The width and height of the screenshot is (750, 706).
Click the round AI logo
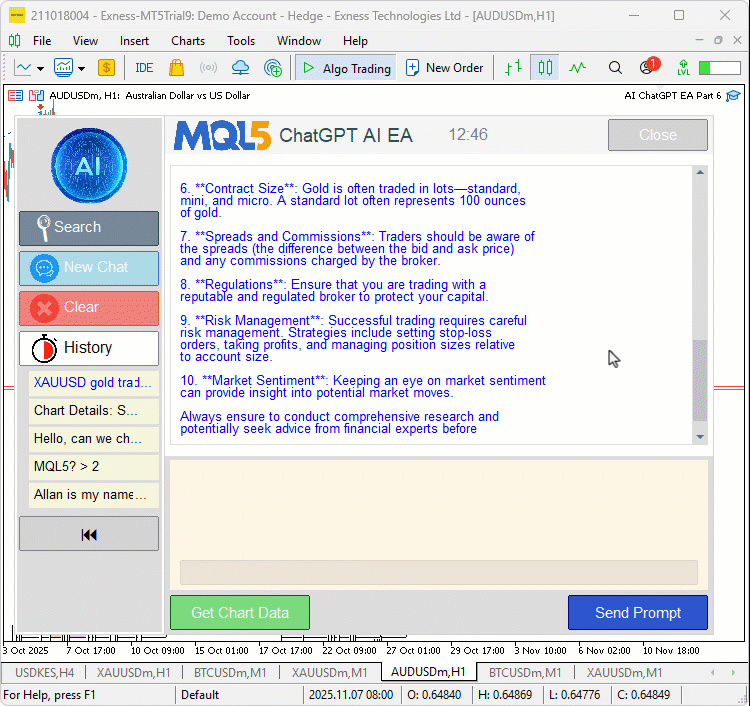(89, 166)
